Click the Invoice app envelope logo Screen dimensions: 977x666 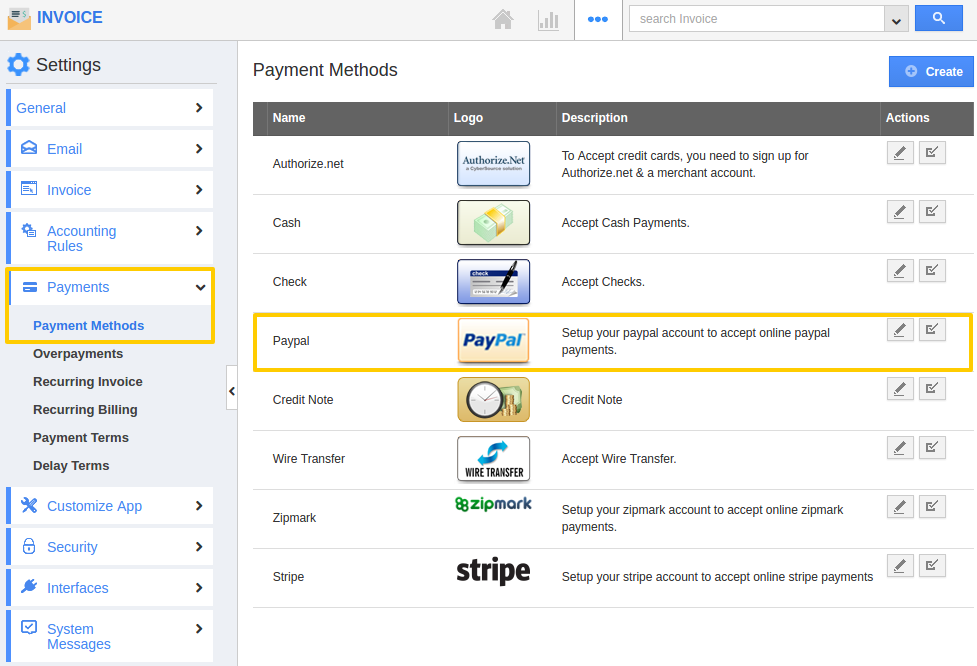[x=19, y=19]
